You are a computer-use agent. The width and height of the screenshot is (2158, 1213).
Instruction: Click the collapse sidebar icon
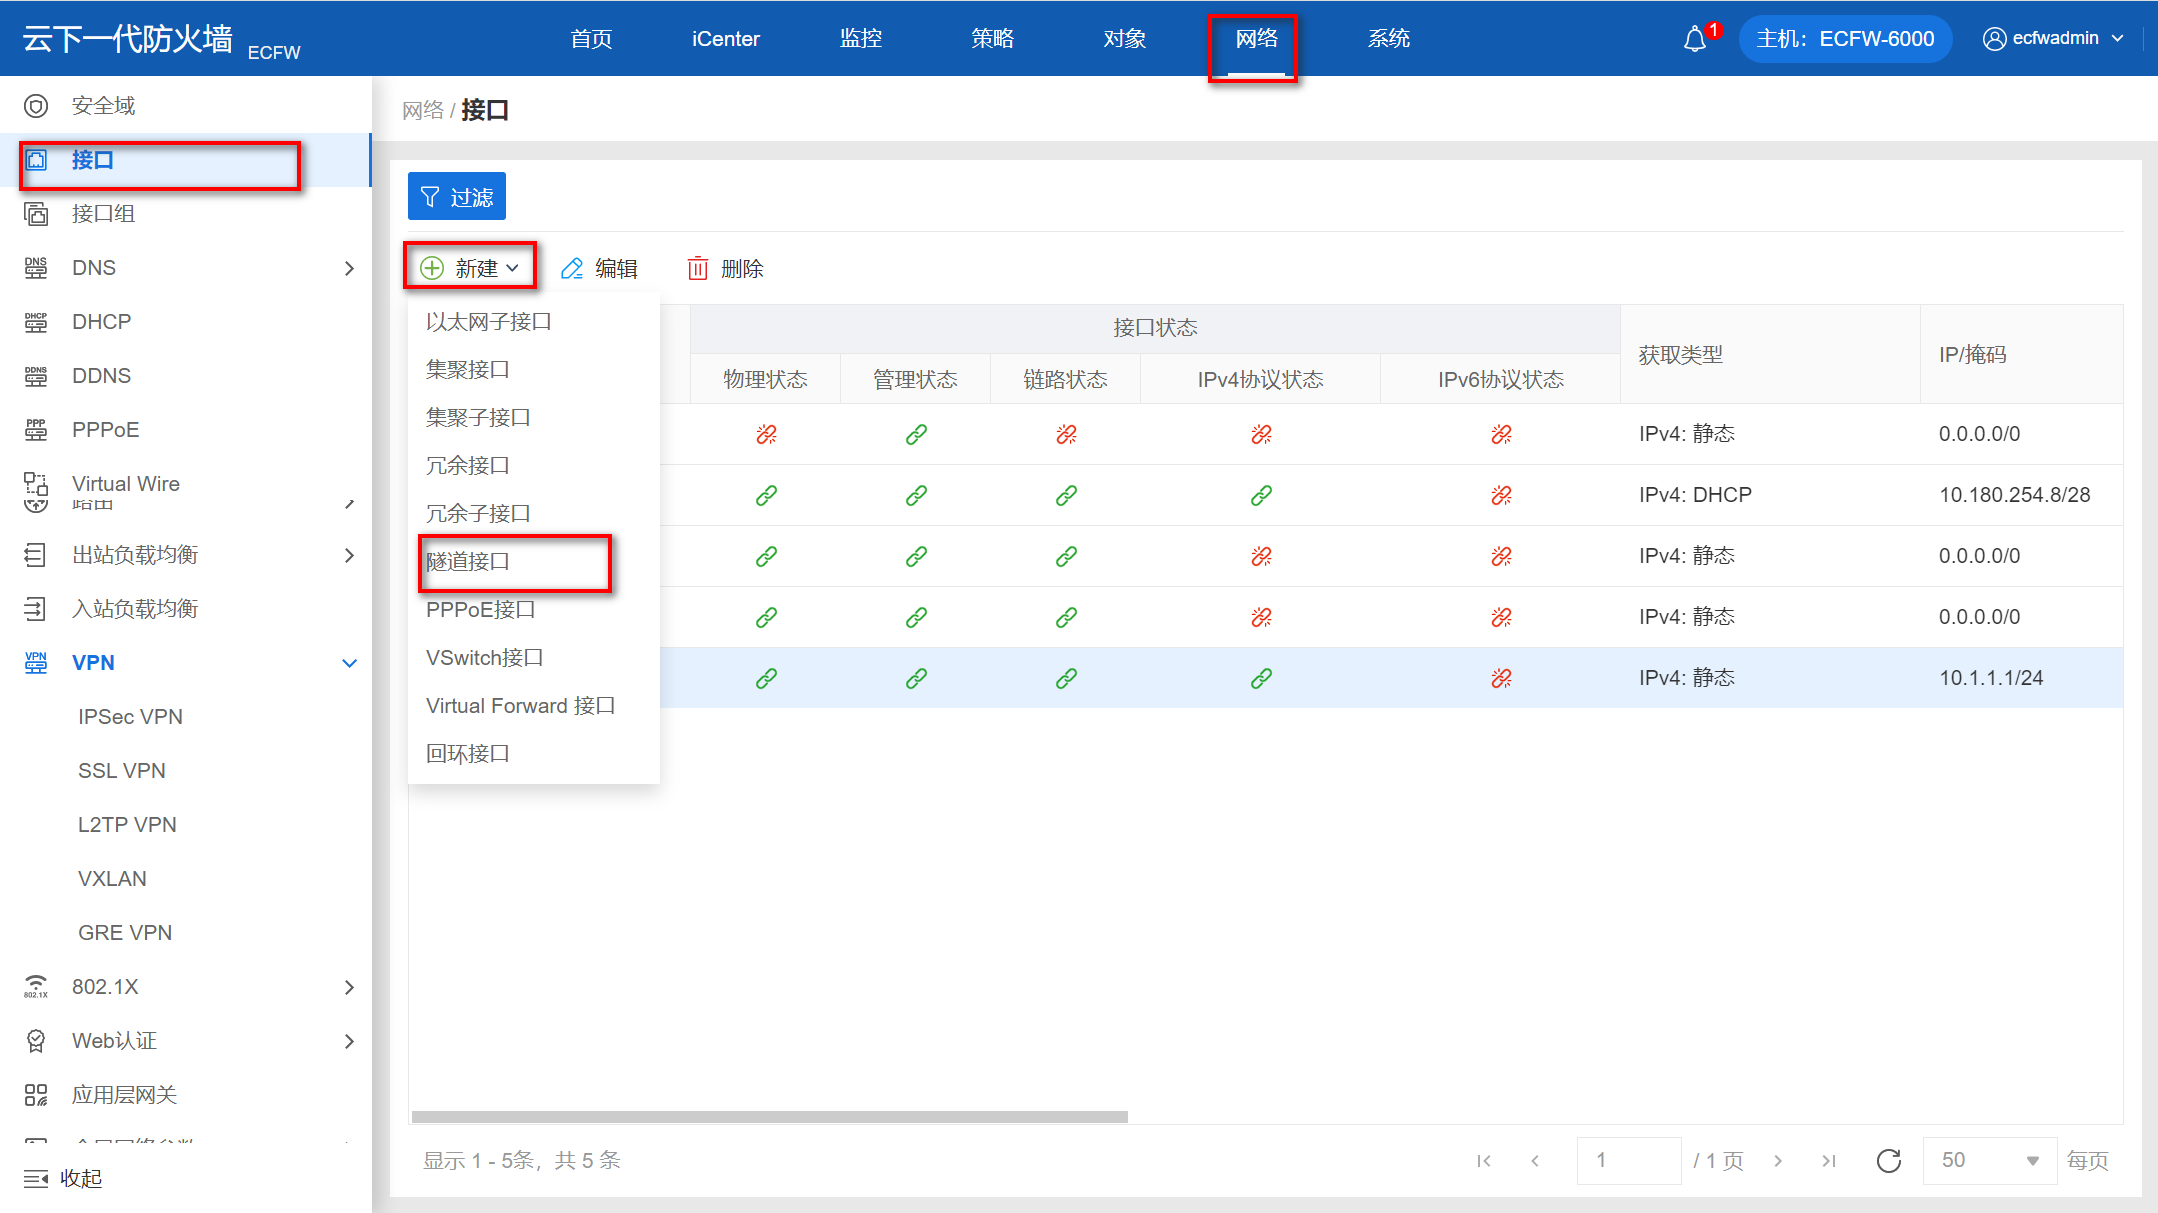(36, 1178)
